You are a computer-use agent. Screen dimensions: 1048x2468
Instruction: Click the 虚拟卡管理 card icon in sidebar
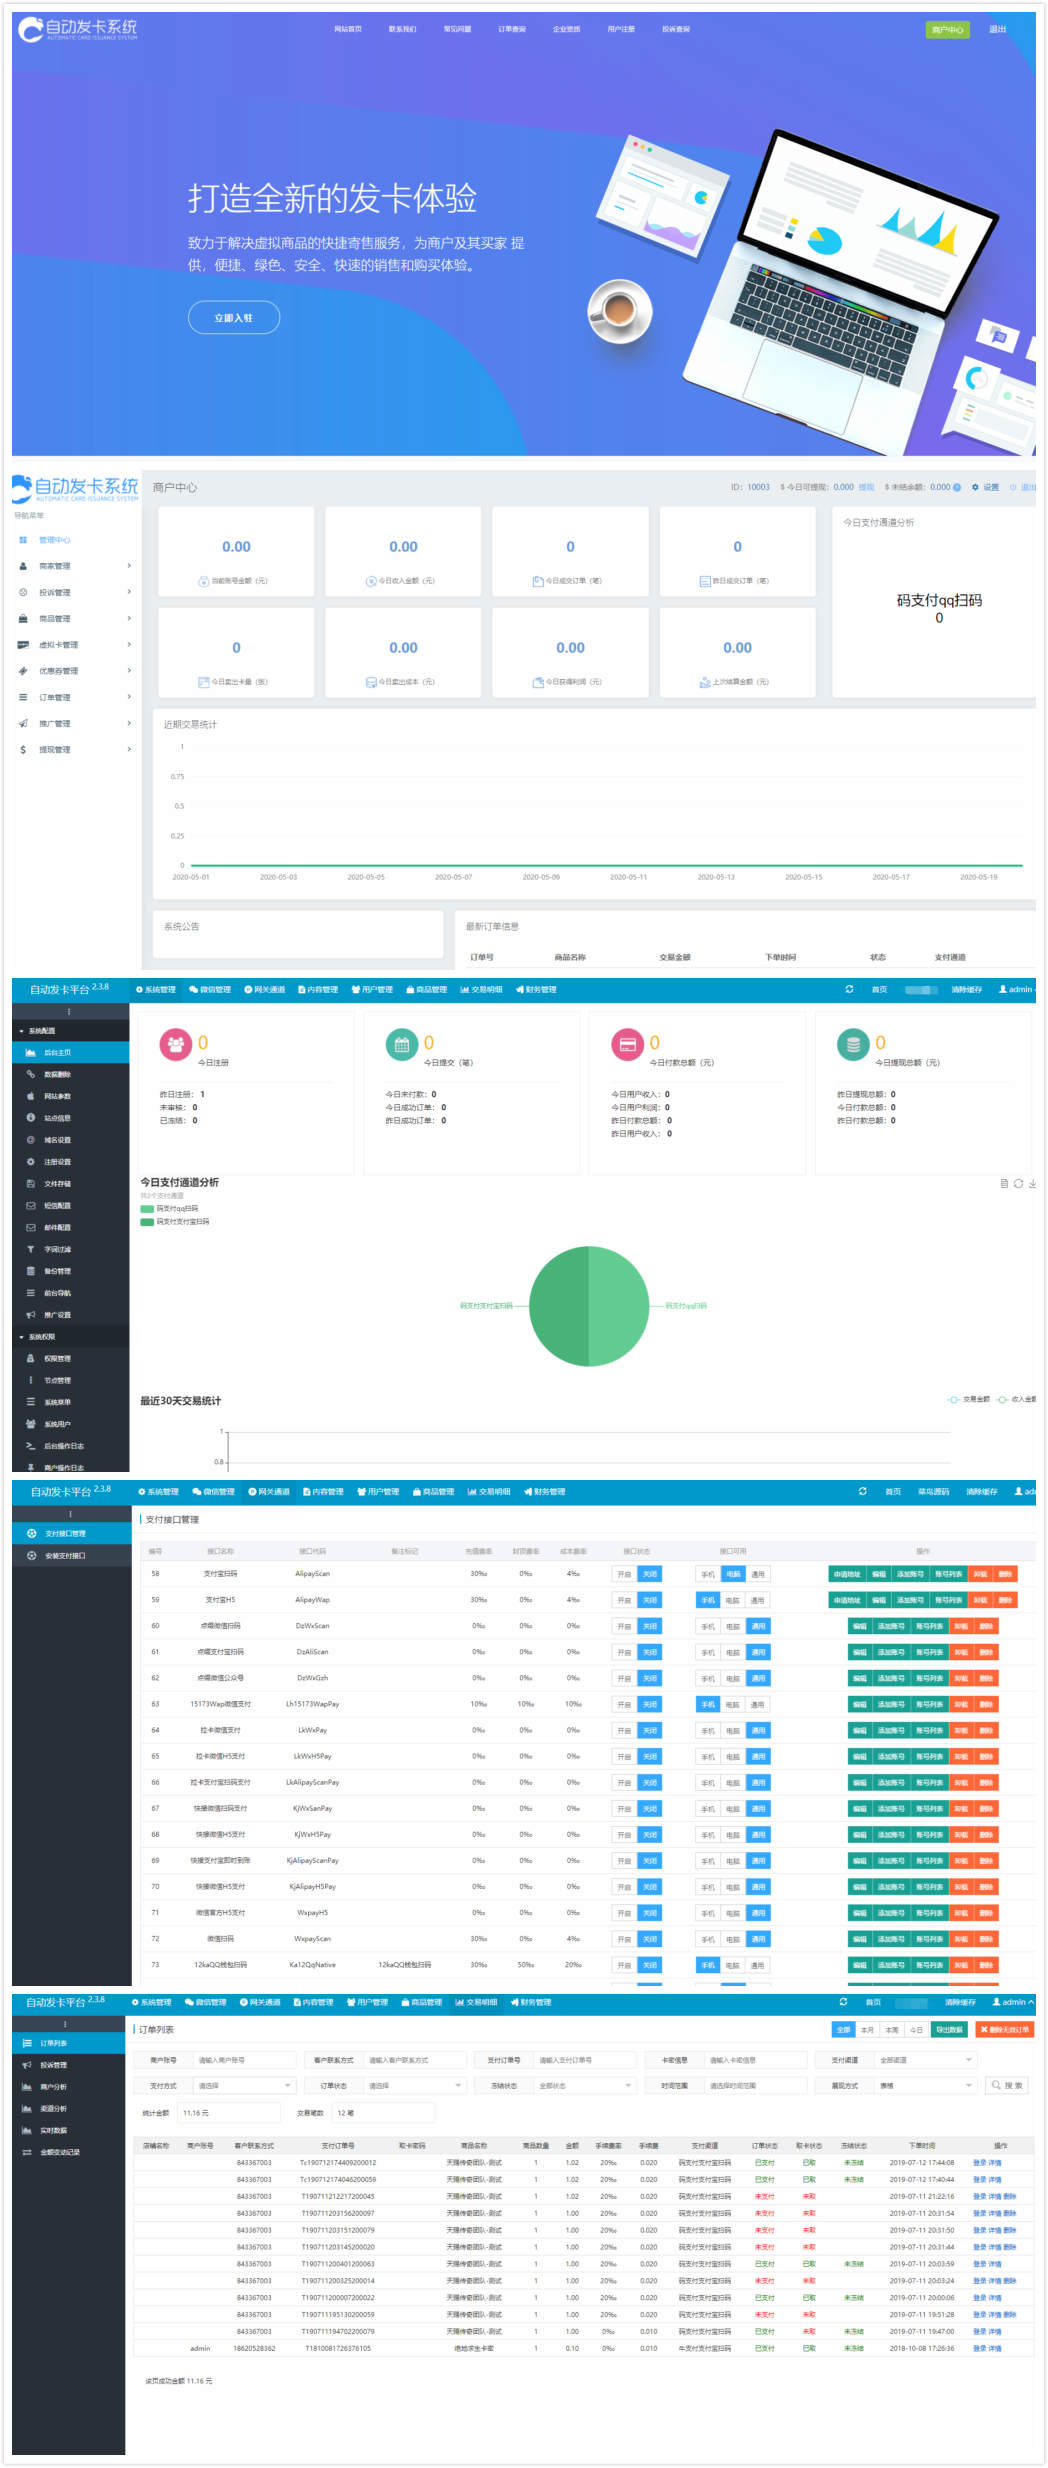23,645
